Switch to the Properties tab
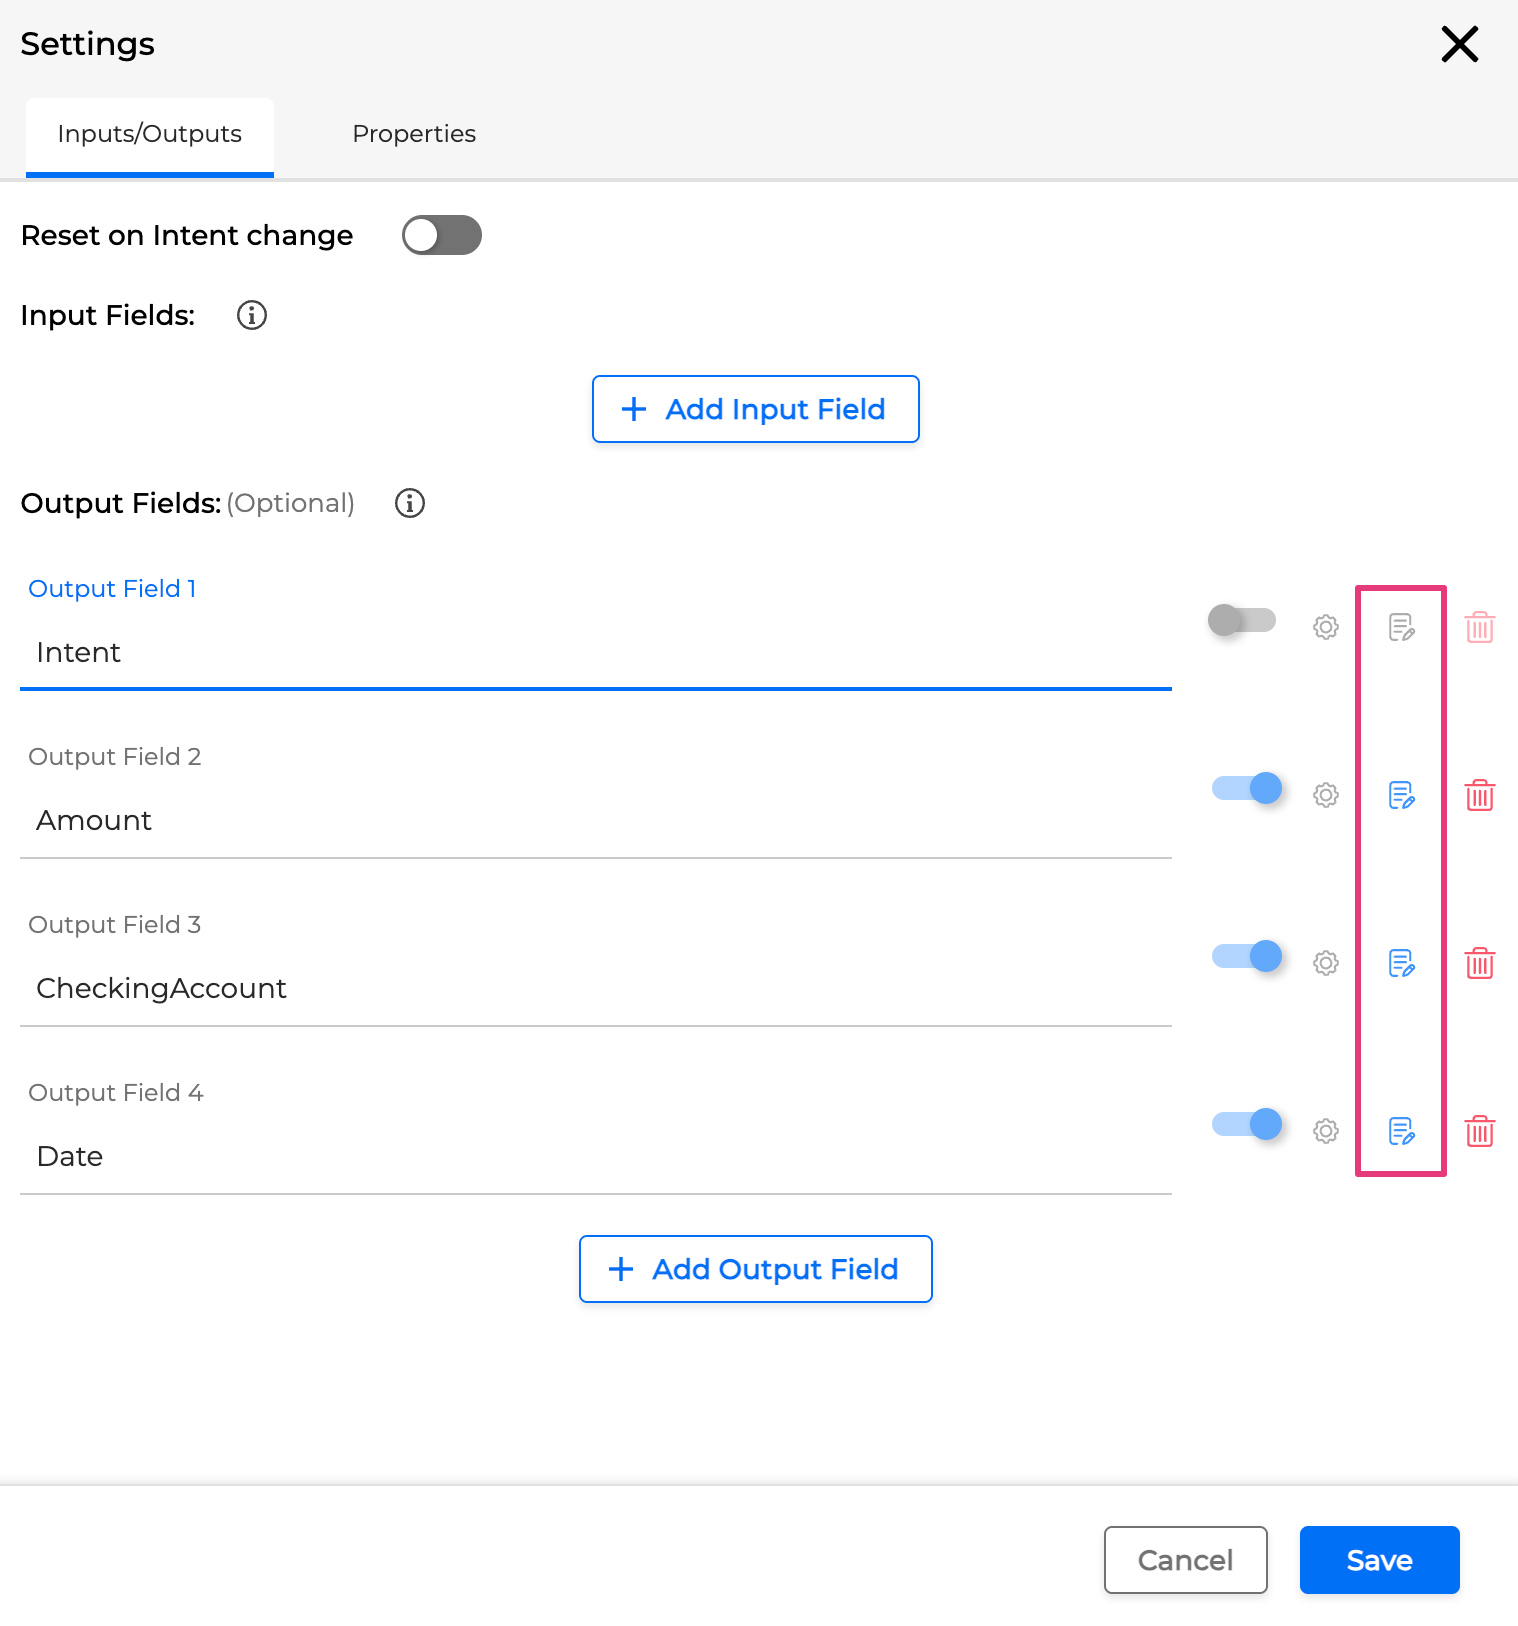 coord(414,134)
